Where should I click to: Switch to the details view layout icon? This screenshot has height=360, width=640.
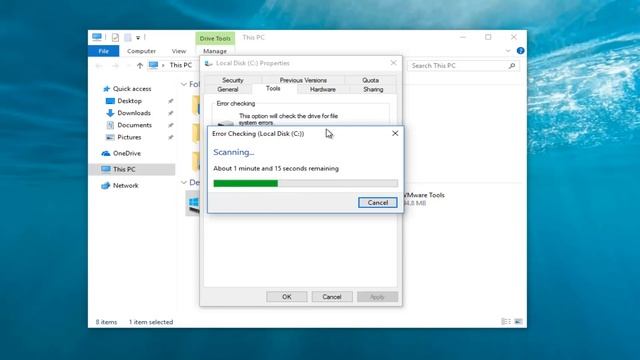pyautogui.click(x=506, y=322)
